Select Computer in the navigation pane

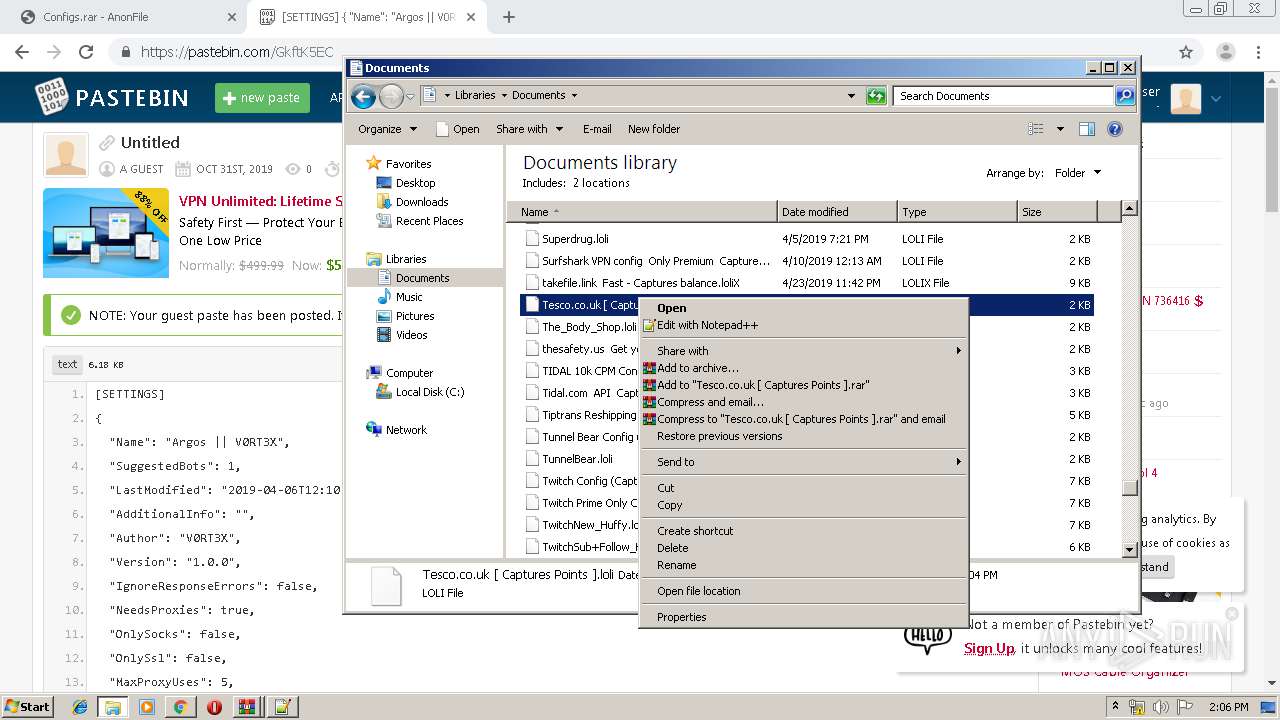click(409, 373)
